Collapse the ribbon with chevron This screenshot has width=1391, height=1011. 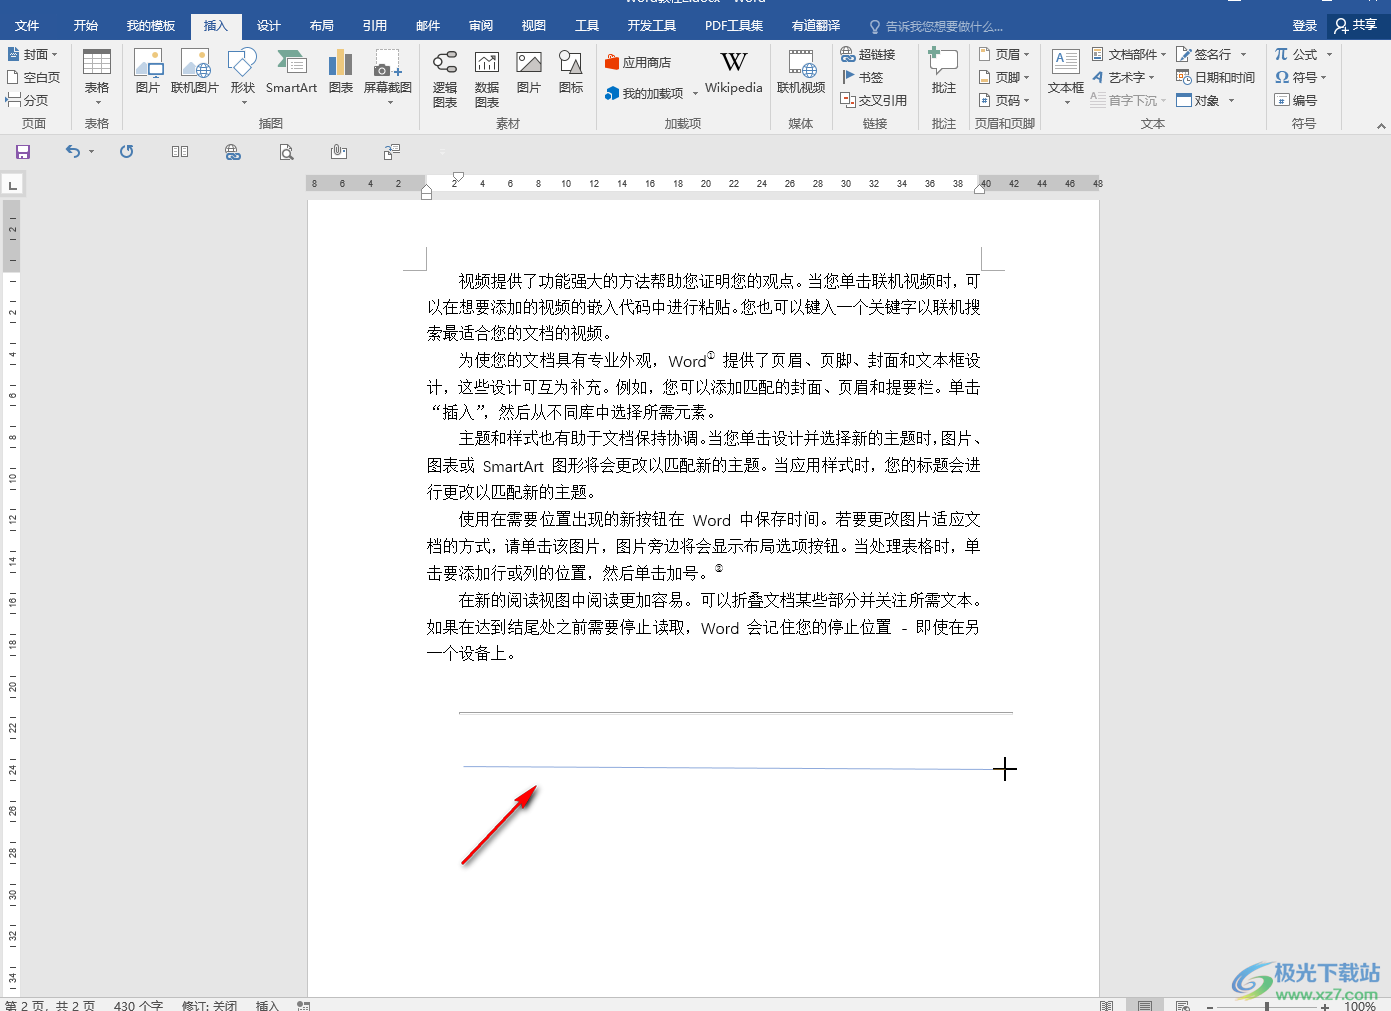click(1381, 126)
